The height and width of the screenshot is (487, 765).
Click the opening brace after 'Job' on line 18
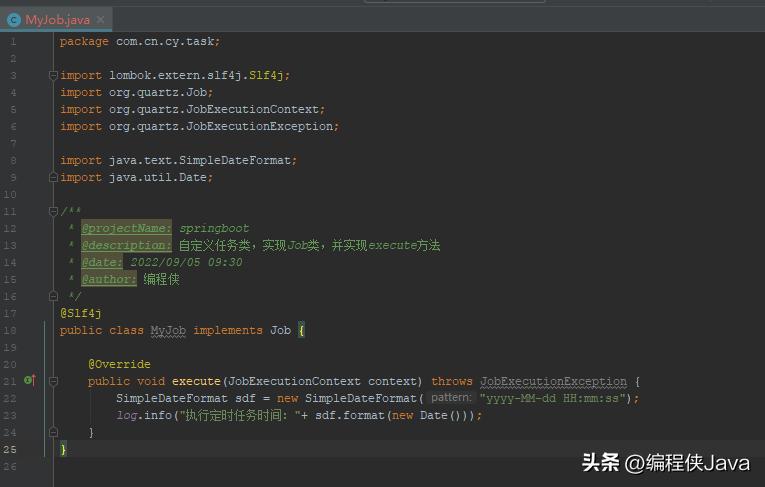(x=302, y=330)
